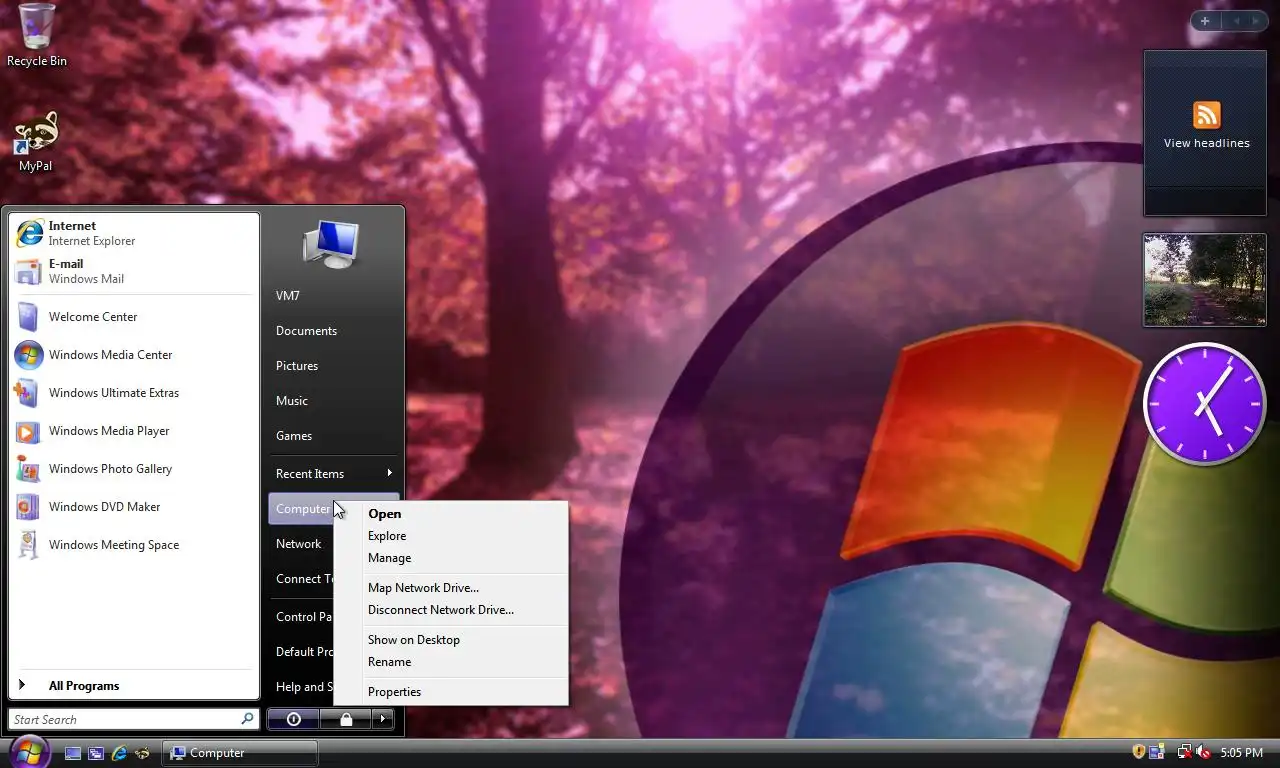Launch MyPal from the Quick Launch bar
1280x768 pixels.
click(143, 753)
